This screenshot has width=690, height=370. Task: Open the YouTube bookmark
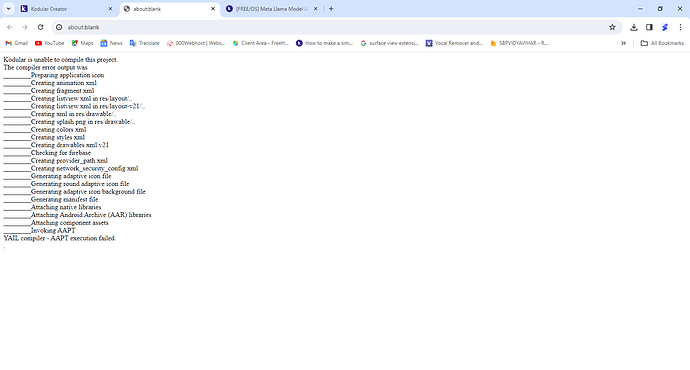pyautogui.click(x=49, y=43)
